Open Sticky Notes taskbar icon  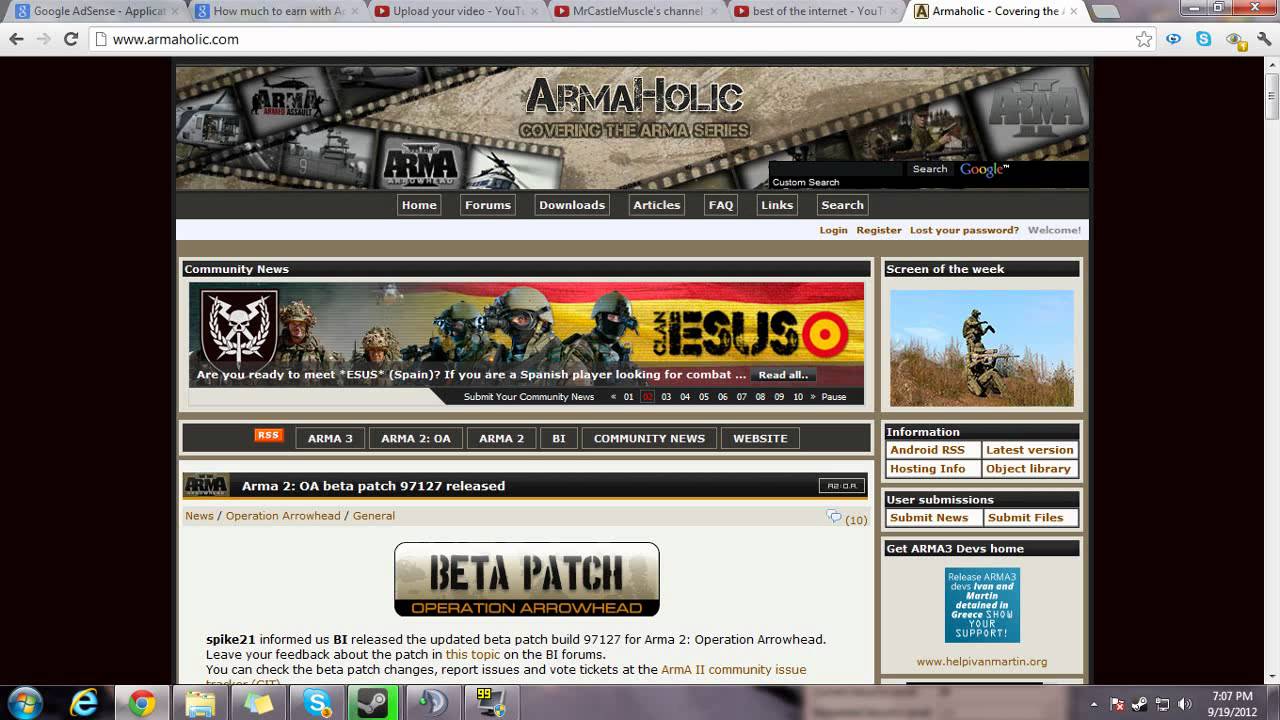[259, 703]
